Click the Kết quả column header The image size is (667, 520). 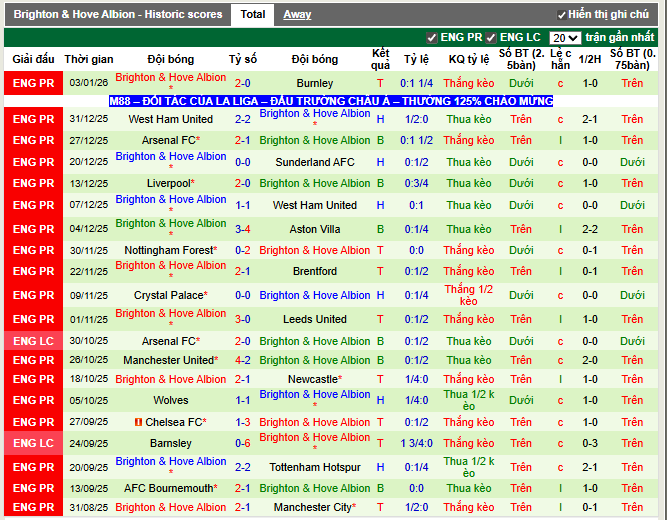(x=380, y=59)
